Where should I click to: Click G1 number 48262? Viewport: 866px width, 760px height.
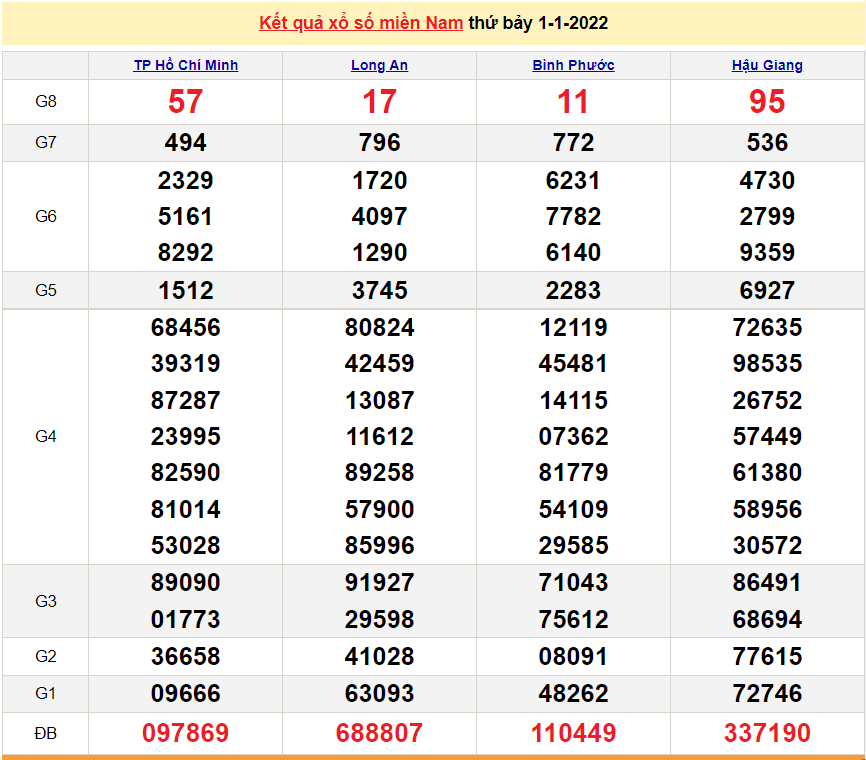(573, 694)
